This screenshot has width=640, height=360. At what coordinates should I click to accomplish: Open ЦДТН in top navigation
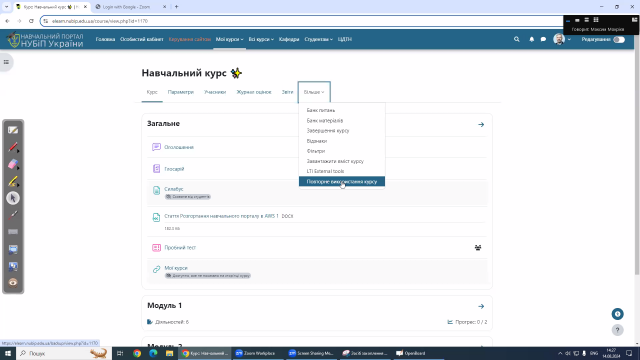coord(344,39)
